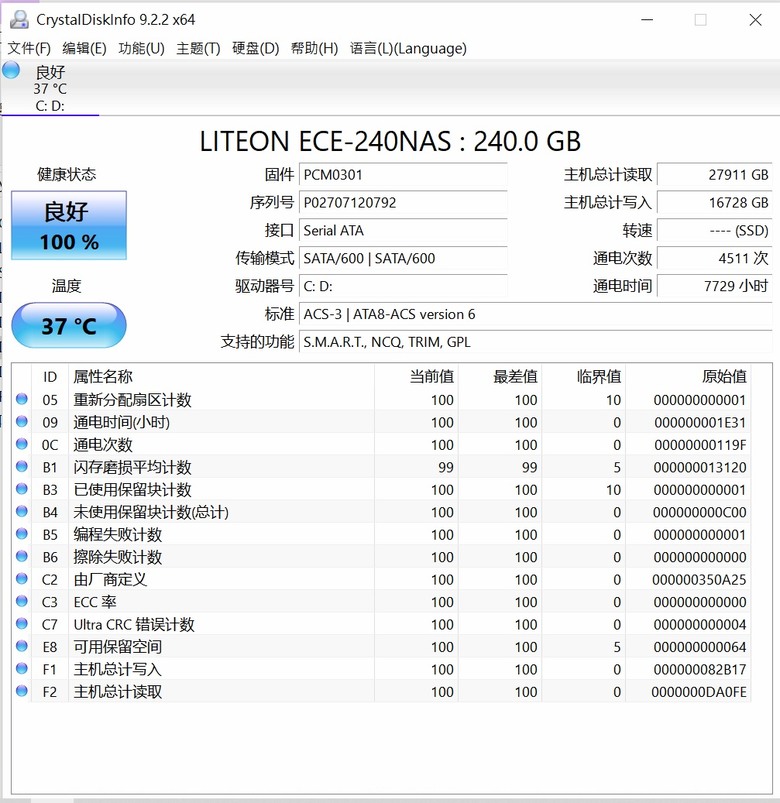
Task: Click the 传输模式 field SATA/600 | SATA/600
Action: click(x=403, y=258)
